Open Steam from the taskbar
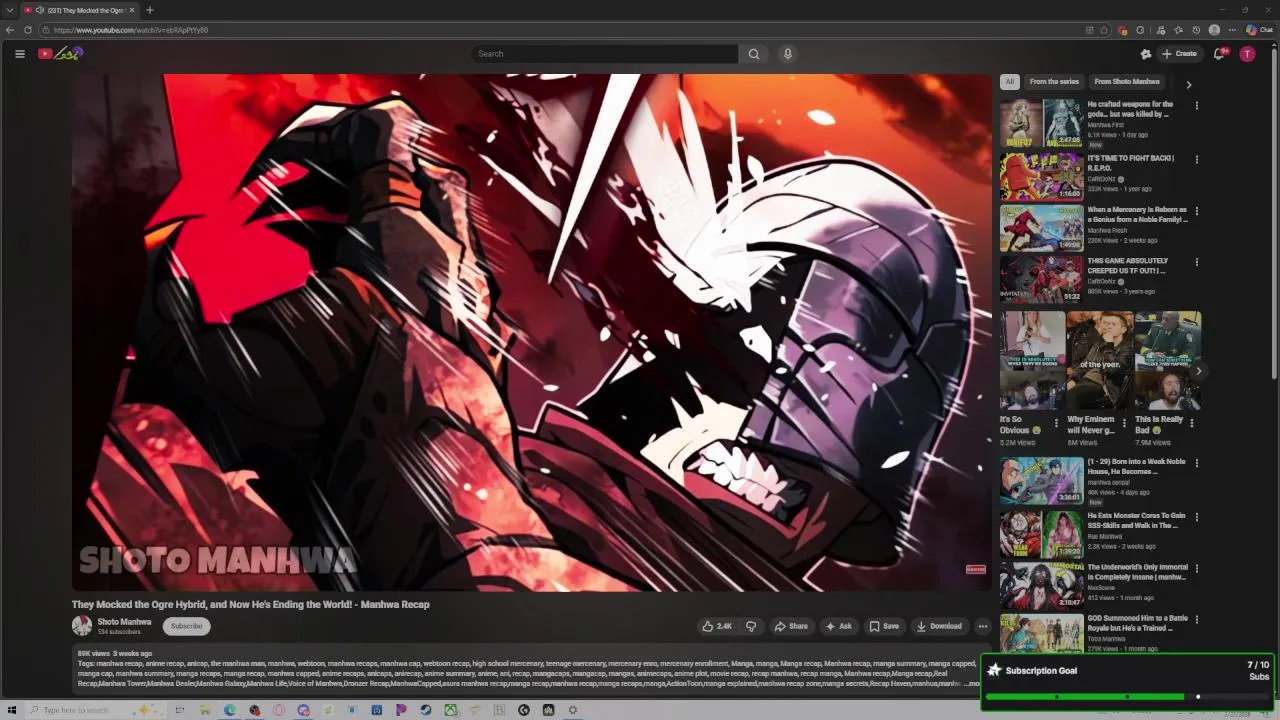1280x720 pixels. (426, 710)
